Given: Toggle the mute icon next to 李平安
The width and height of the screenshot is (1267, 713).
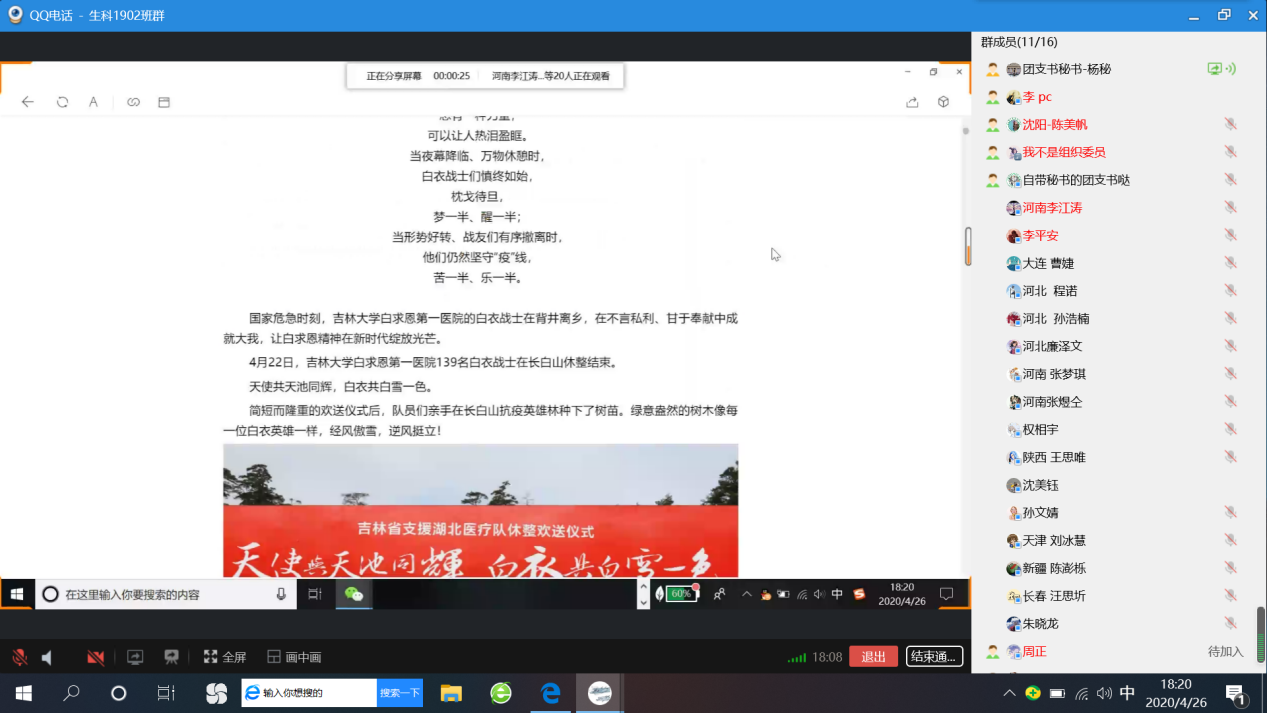Looking at the screenshot, I should [1230, 236].
